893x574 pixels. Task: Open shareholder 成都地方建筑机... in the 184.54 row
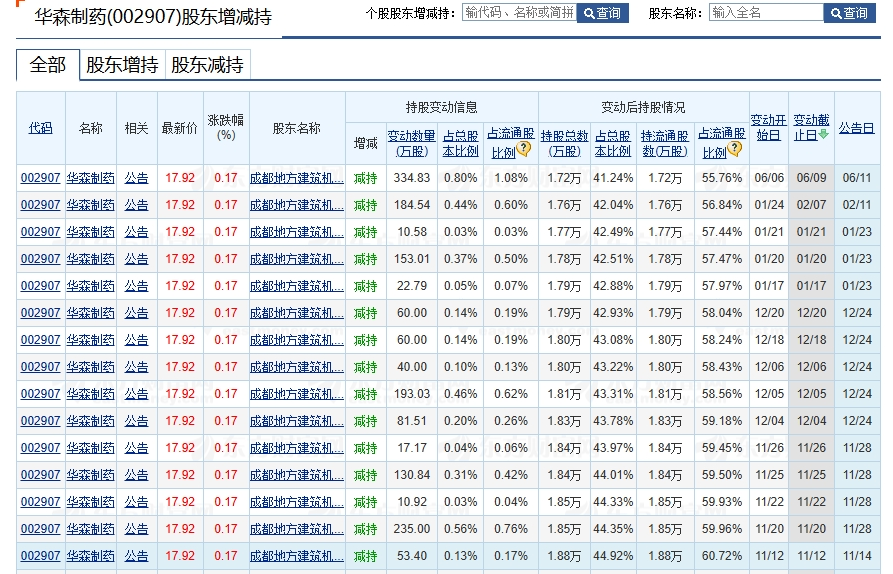tap(297, 205)
